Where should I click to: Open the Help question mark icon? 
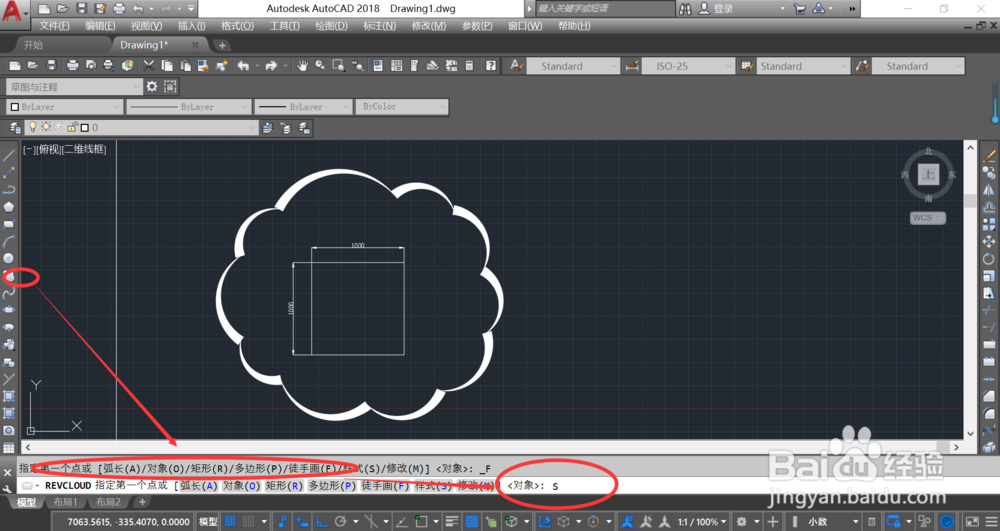[490, 66]
